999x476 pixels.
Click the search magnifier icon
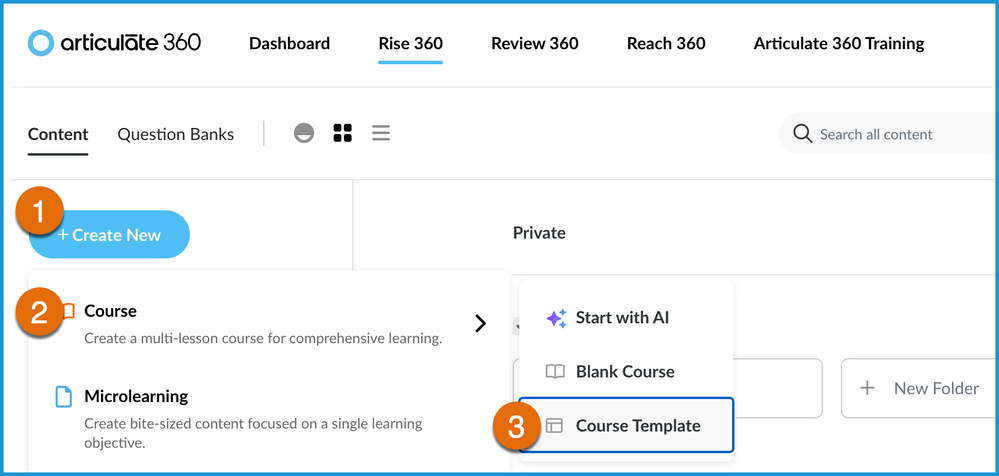click(802, 134)
